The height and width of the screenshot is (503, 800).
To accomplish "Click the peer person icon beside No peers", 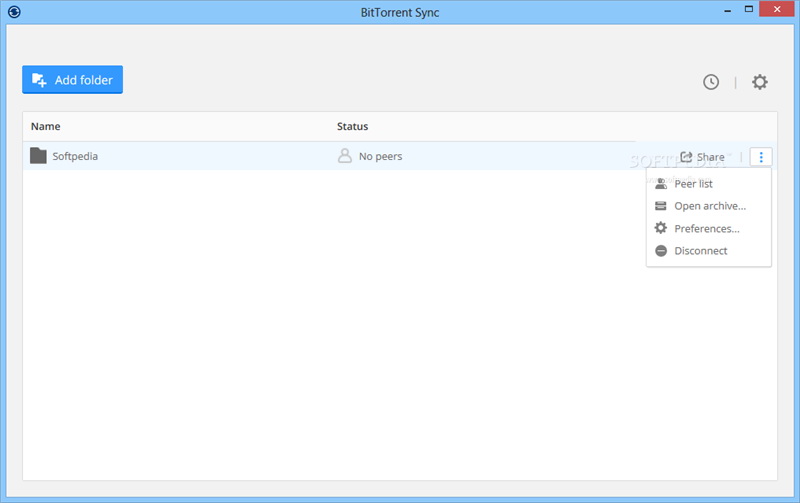I will tap(345, 156).
